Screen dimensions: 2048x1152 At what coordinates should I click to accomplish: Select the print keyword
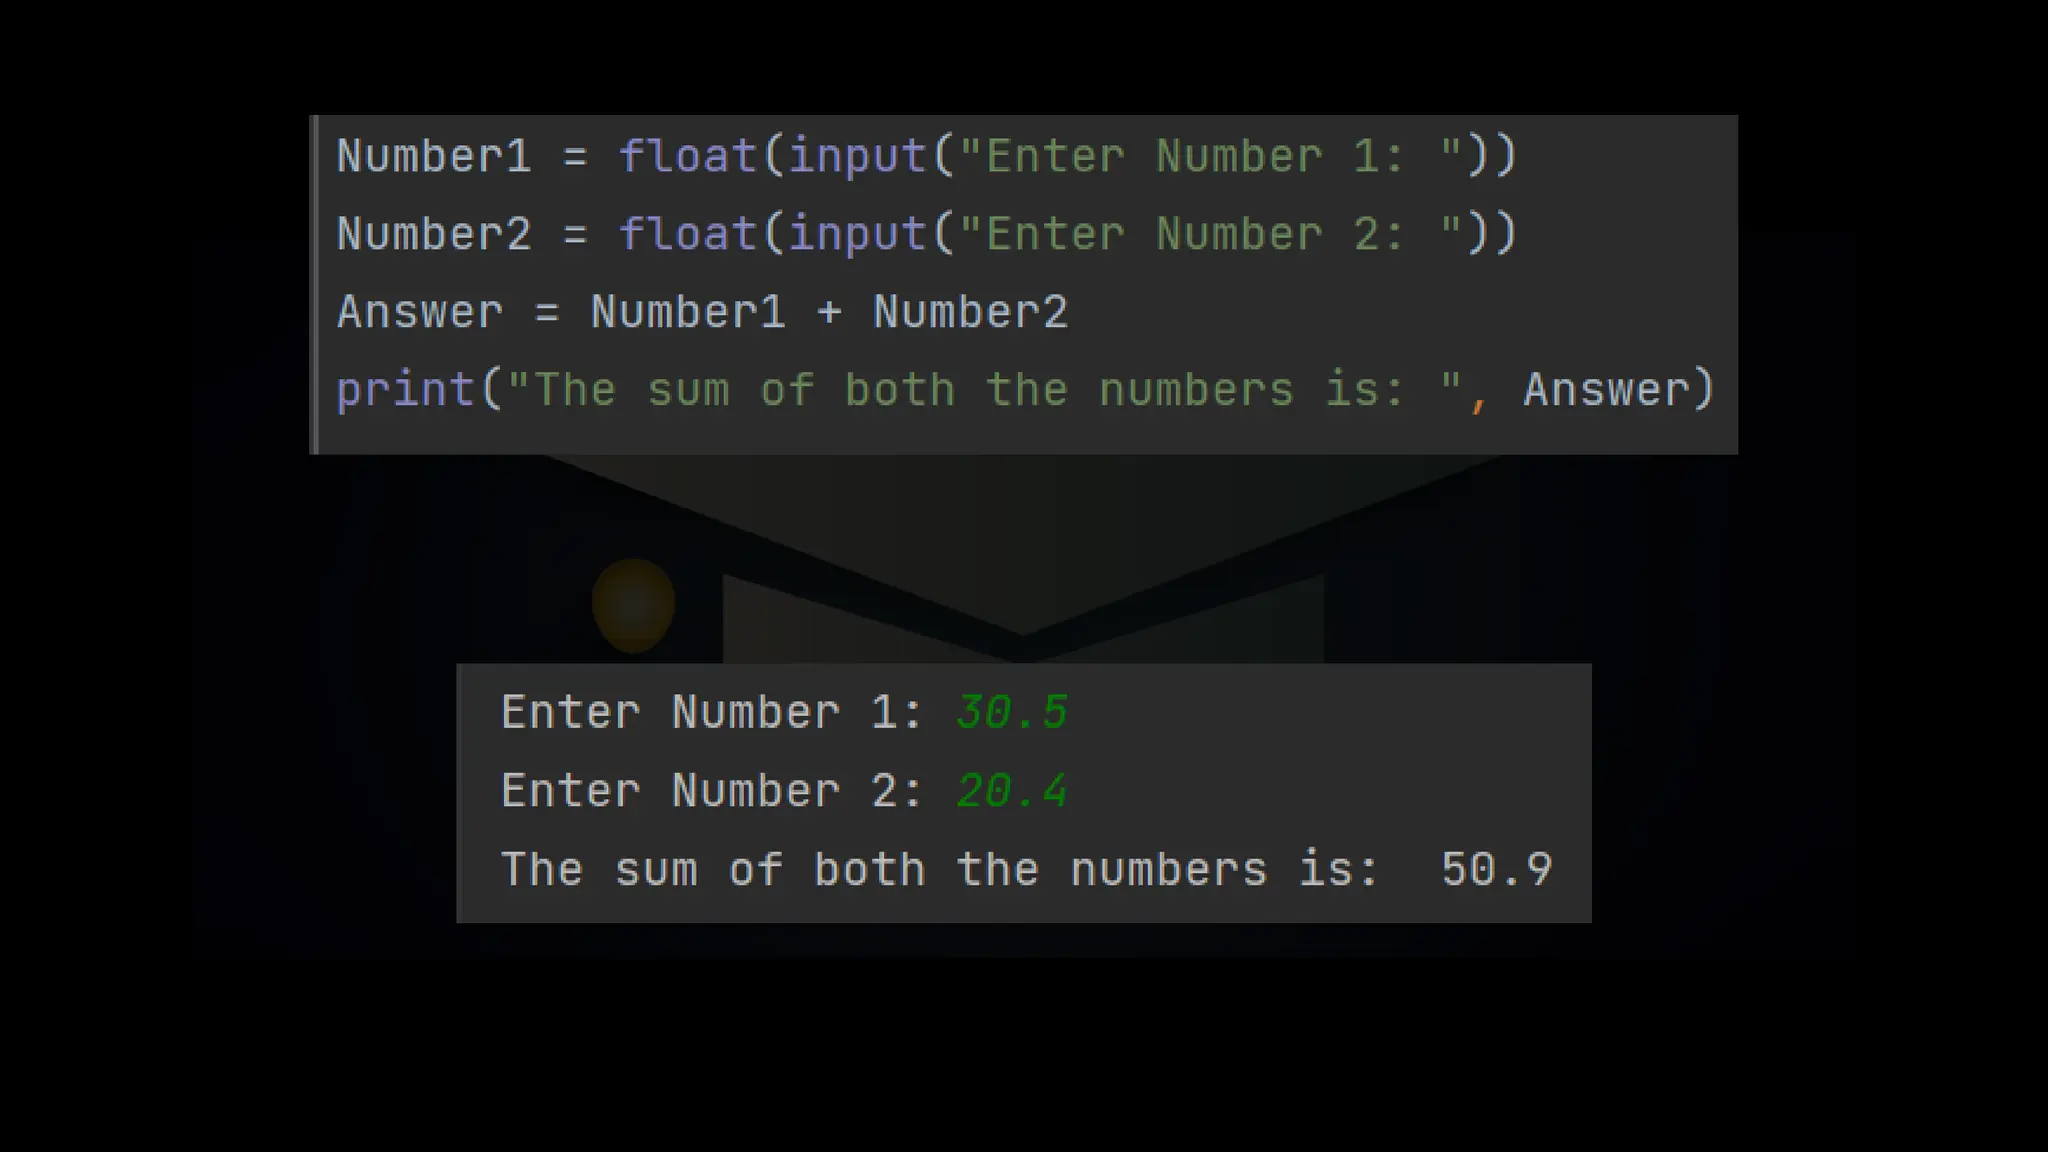[405, 390]
